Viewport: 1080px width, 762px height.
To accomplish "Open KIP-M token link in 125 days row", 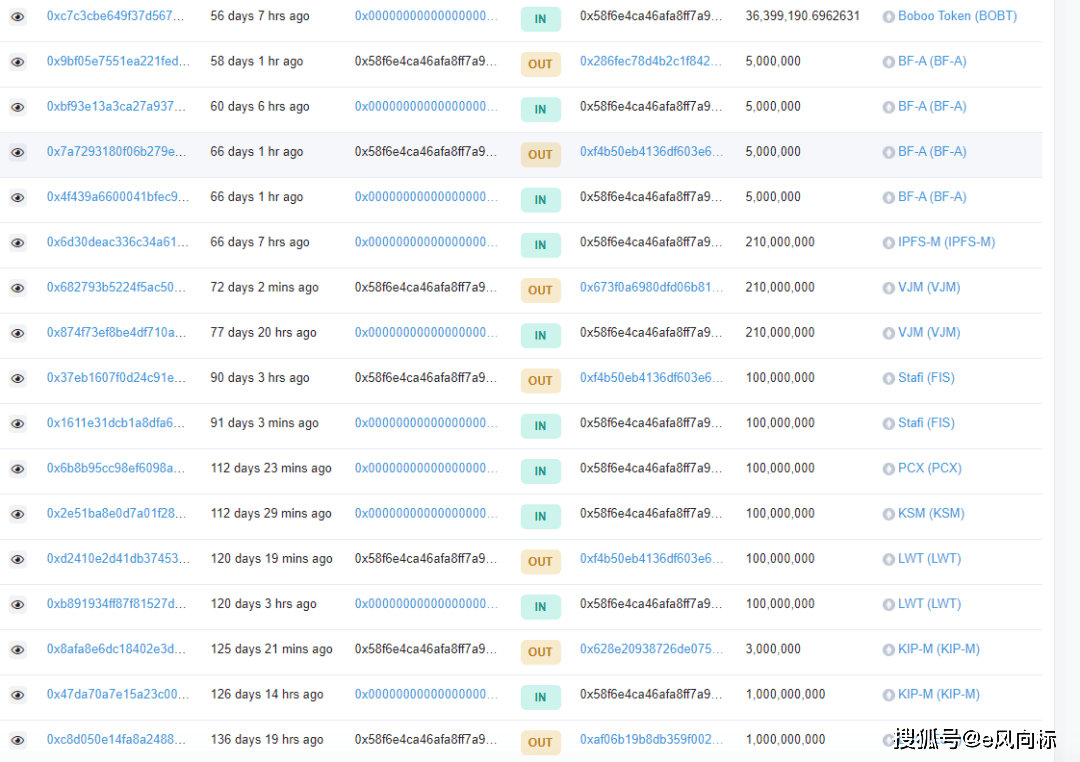I will point(938,648).
